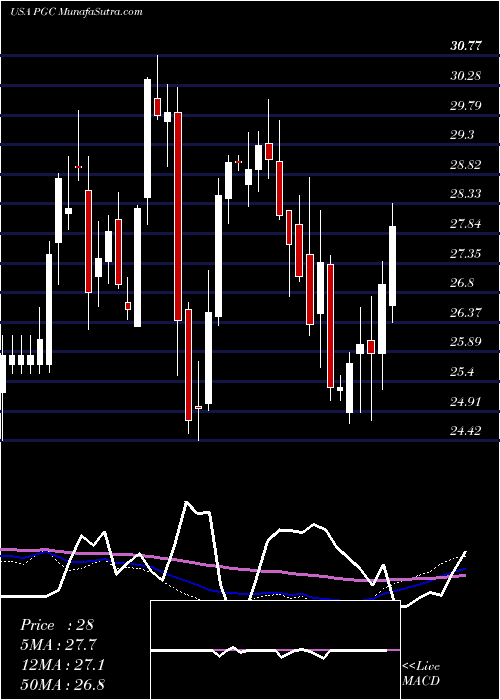Click the '12MA : 27.1' readout
This screenshot has width=500, height=700.
click(x=62, y=665)
